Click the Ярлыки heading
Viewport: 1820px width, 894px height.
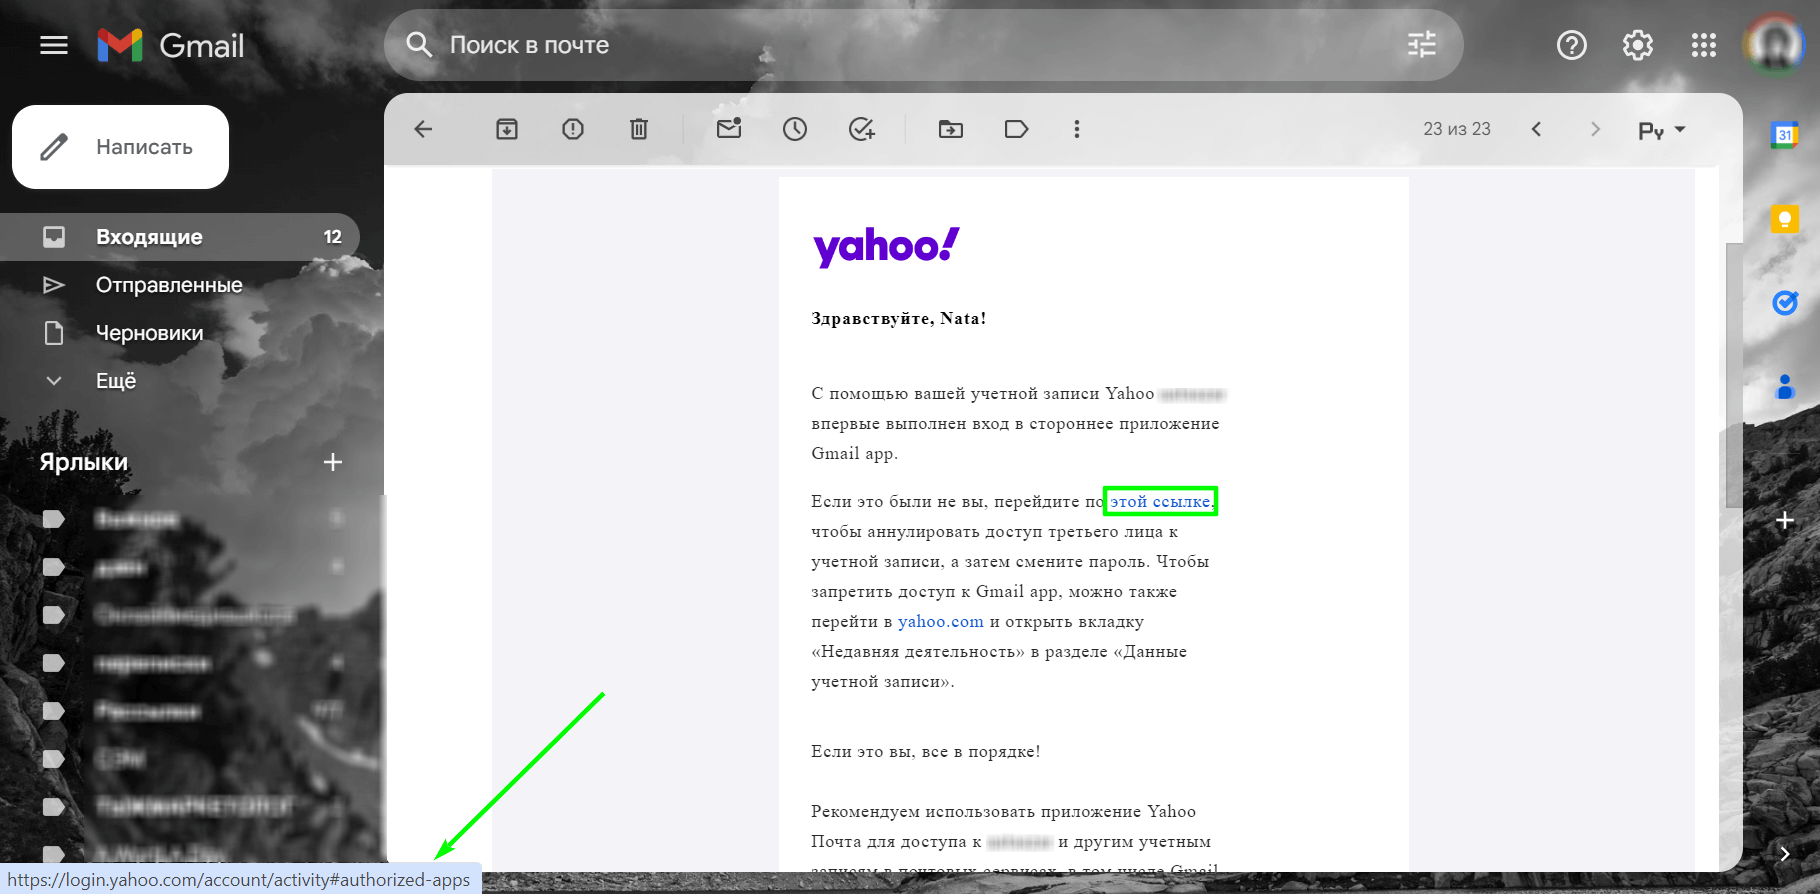(84, 462)
